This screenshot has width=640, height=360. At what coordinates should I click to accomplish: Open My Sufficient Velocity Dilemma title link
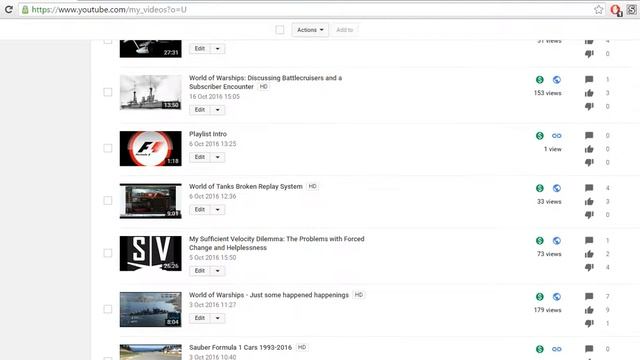pos(276,243)
